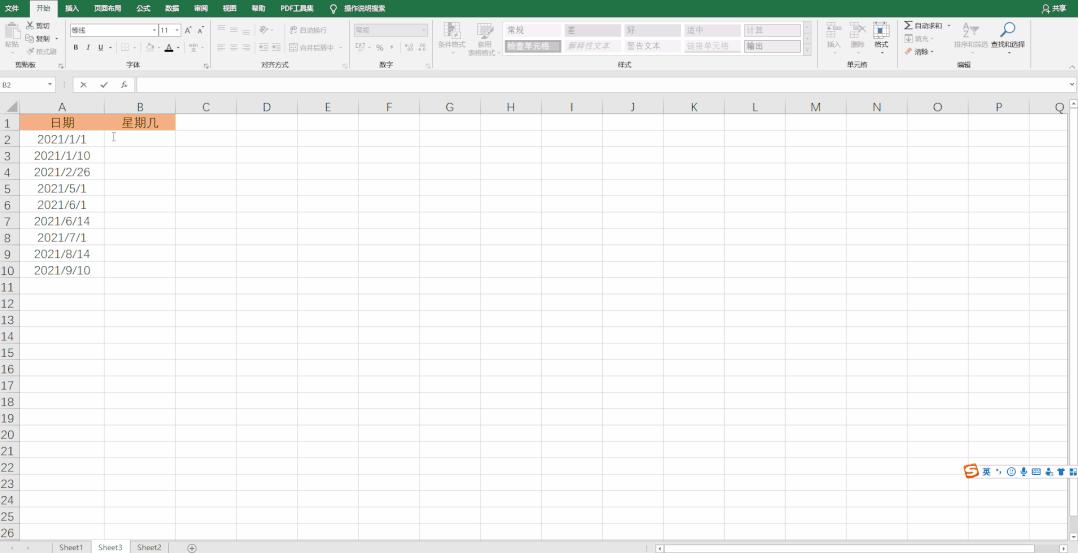1078x553 pixels.
Task: Open the font size 11 dropdown
Action: click(x=177, y=30)
